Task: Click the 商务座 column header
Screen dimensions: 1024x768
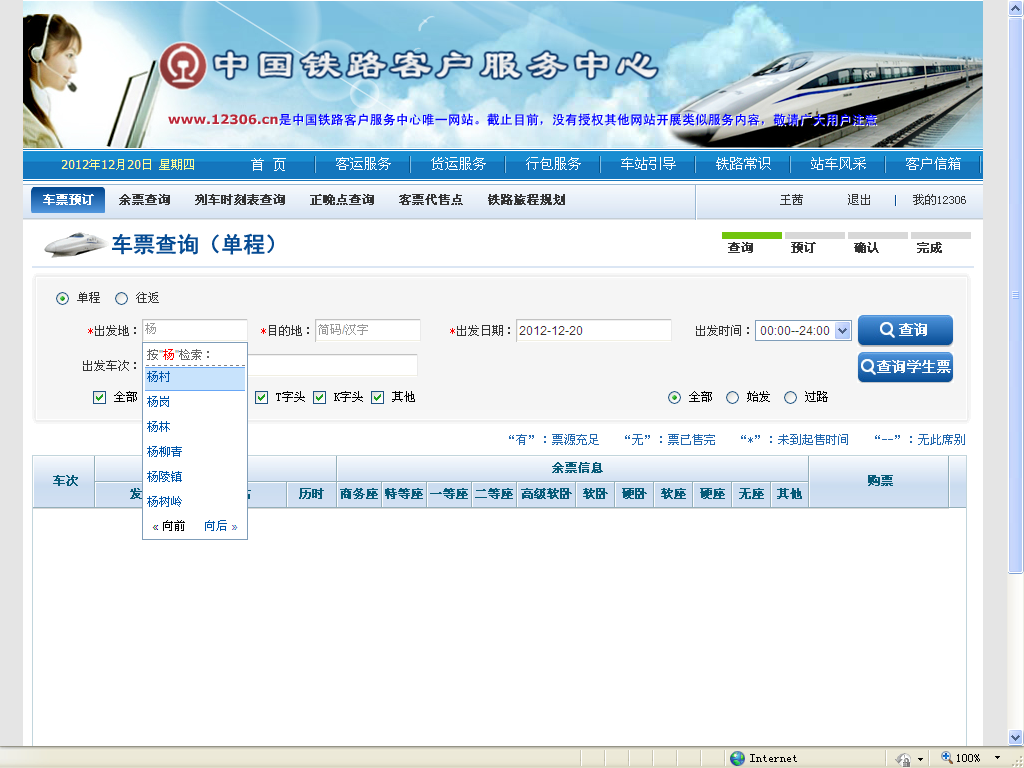Action: [359, 494]
